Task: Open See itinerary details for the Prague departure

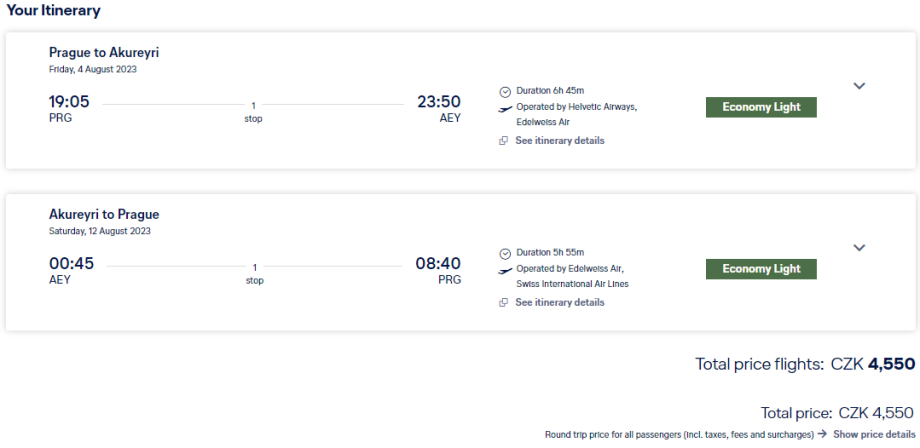Action: [559, 141]
